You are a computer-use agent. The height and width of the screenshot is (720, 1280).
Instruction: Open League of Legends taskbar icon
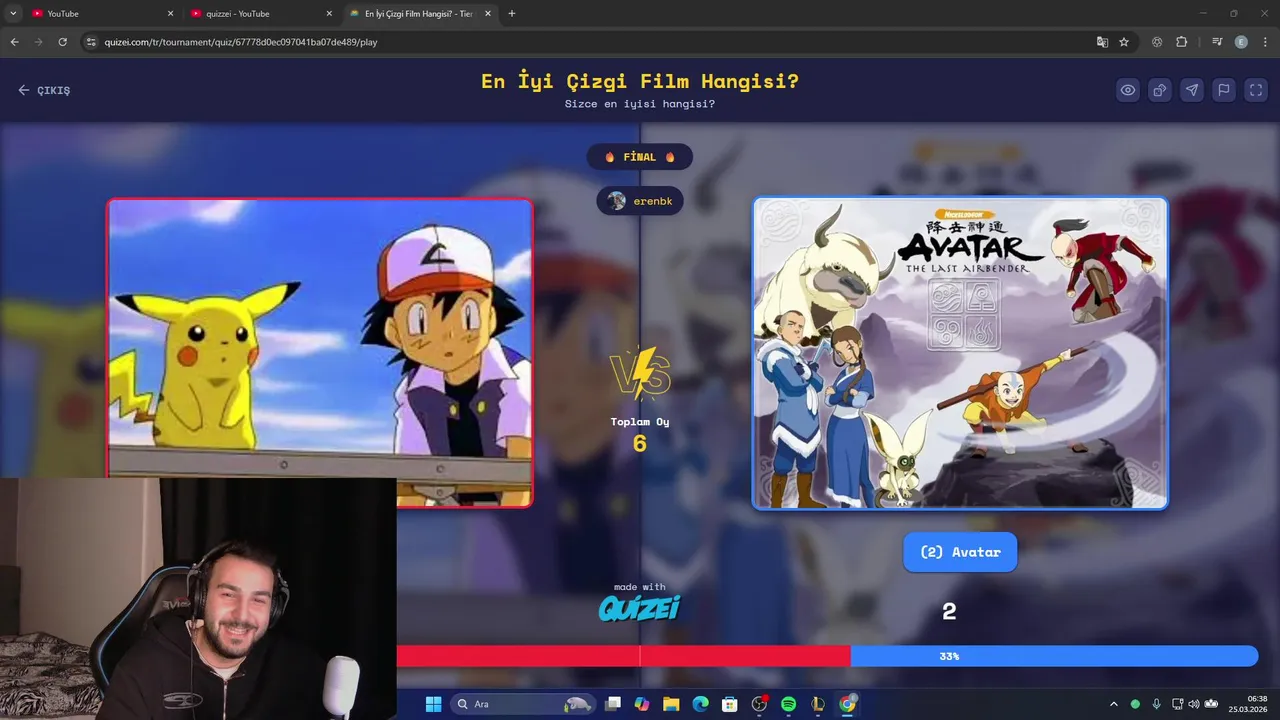coord(818,704)
